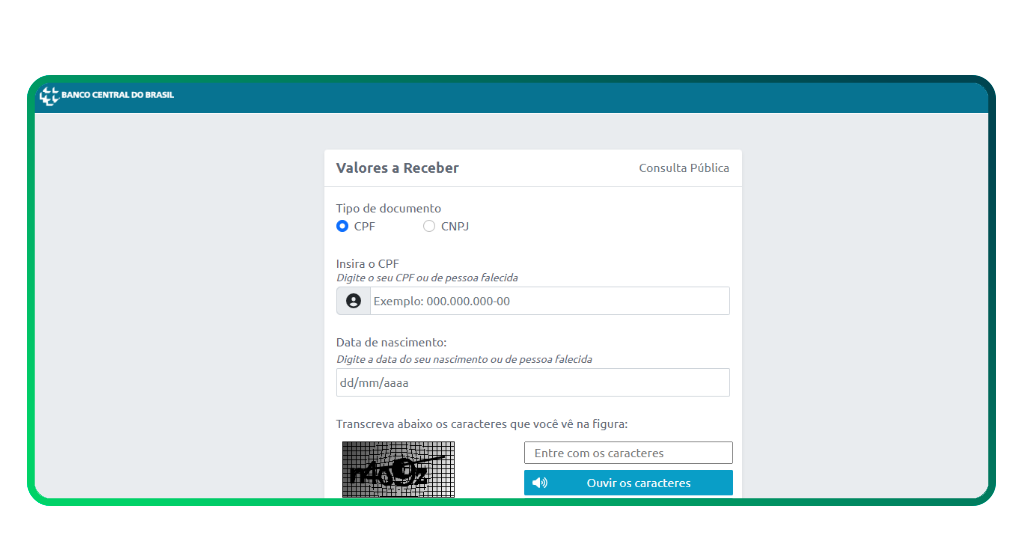
Task: Select the CNPJ radio button
Action: click(429, 226)
